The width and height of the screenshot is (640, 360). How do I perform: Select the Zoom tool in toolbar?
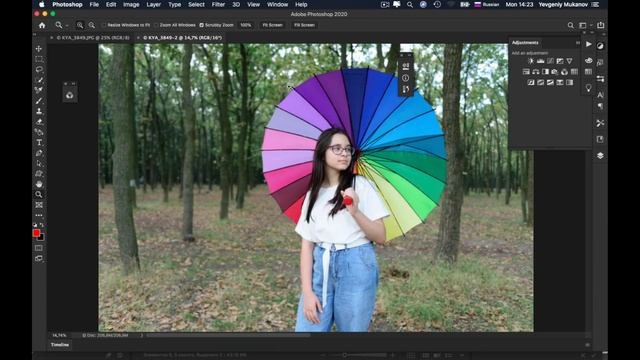click(x=39, y=194)
